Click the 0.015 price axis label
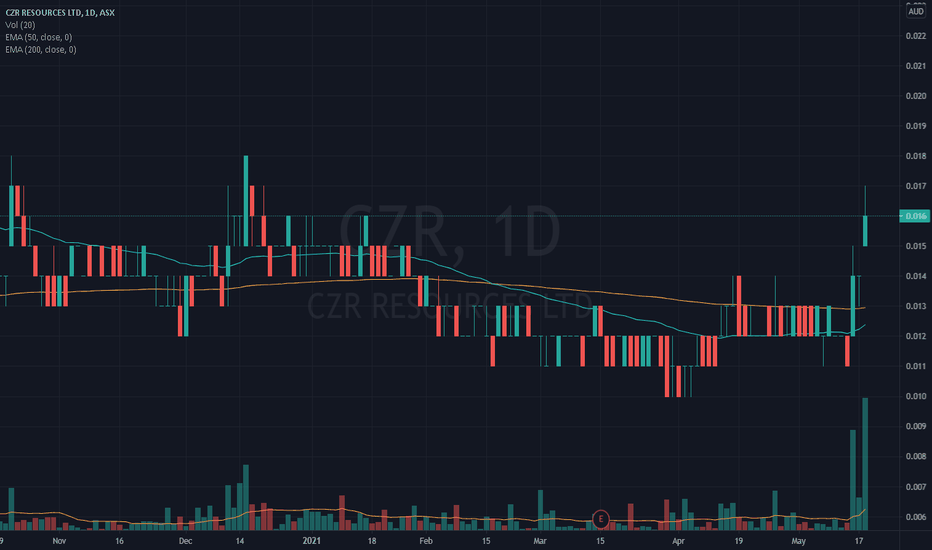 pyautogui.click(x=915, y=246)
